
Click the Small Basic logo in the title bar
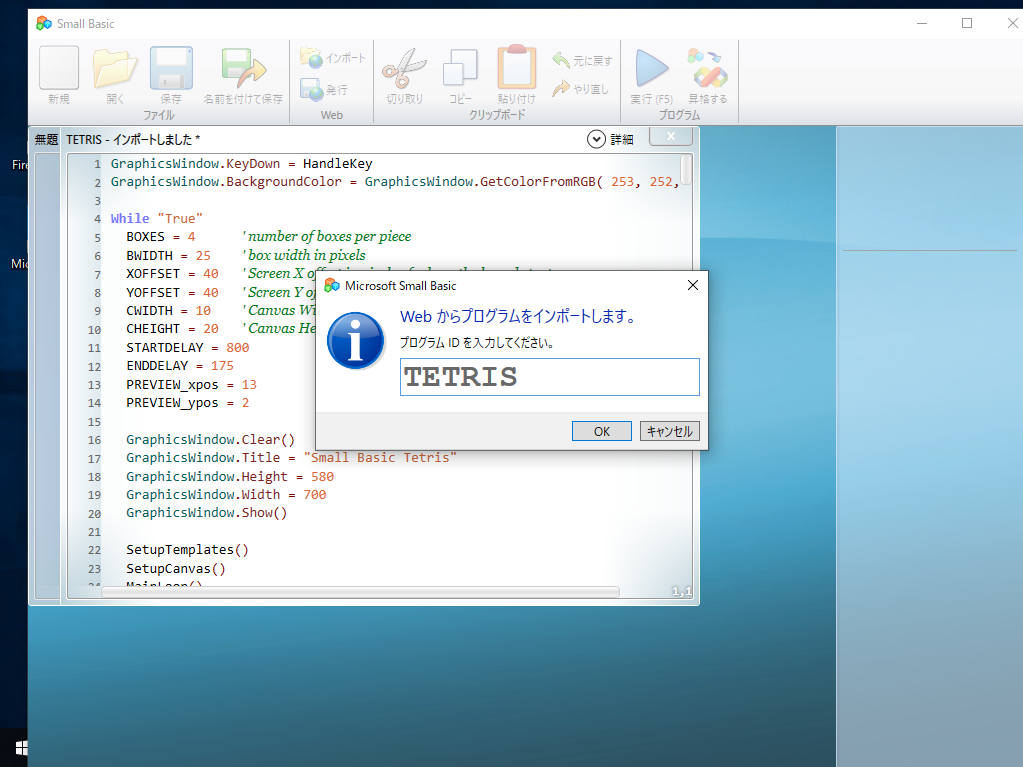pyautogui.click(x=44, y=23)
